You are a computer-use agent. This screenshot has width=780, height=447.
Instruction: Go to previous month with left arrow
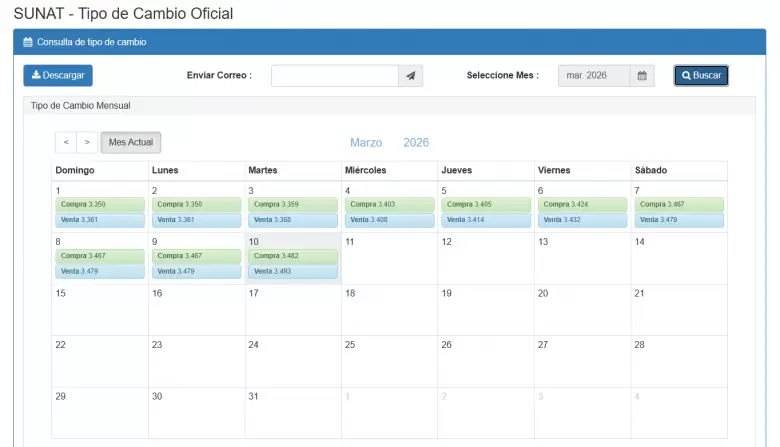tap(66, 143)
